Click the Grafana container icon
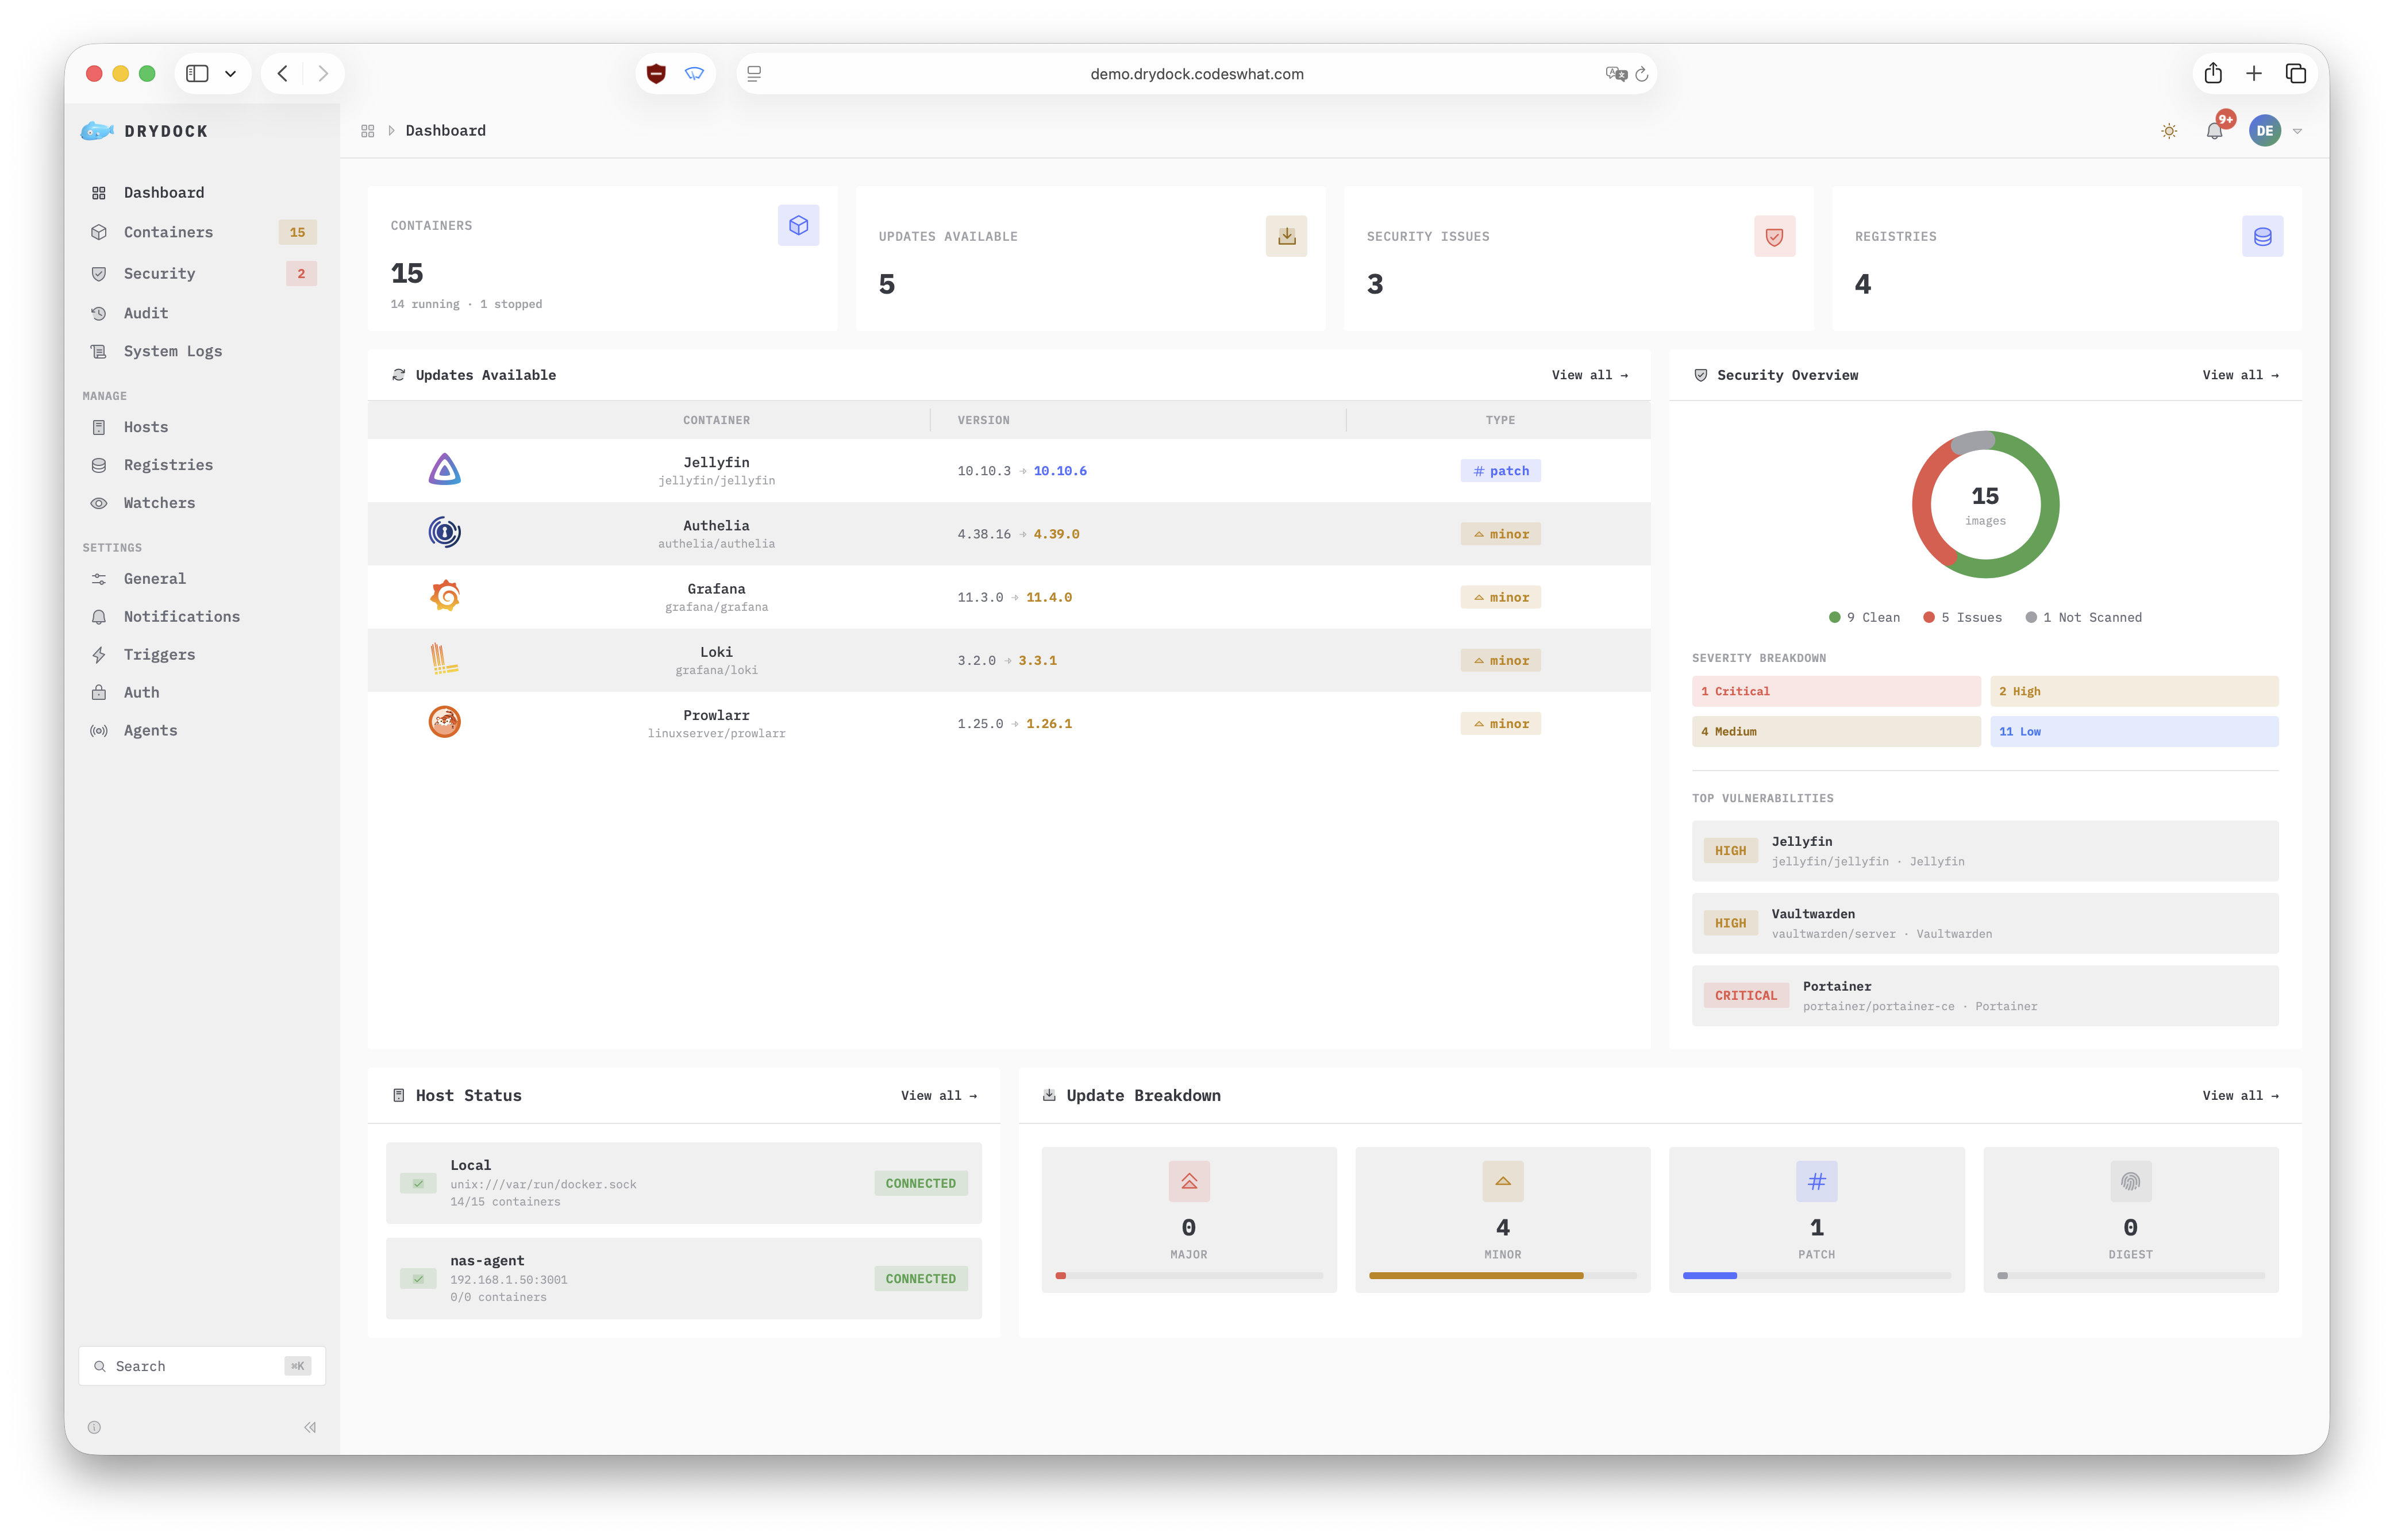Screen dimensions: 2394x1540 click(445, 596)
